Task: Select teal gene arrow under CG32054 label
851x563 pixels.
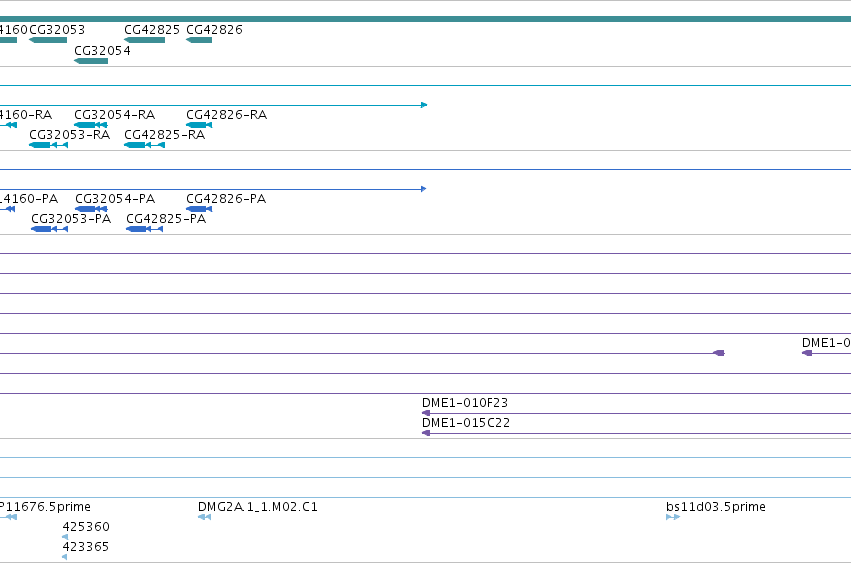Action: click(91, 61)
